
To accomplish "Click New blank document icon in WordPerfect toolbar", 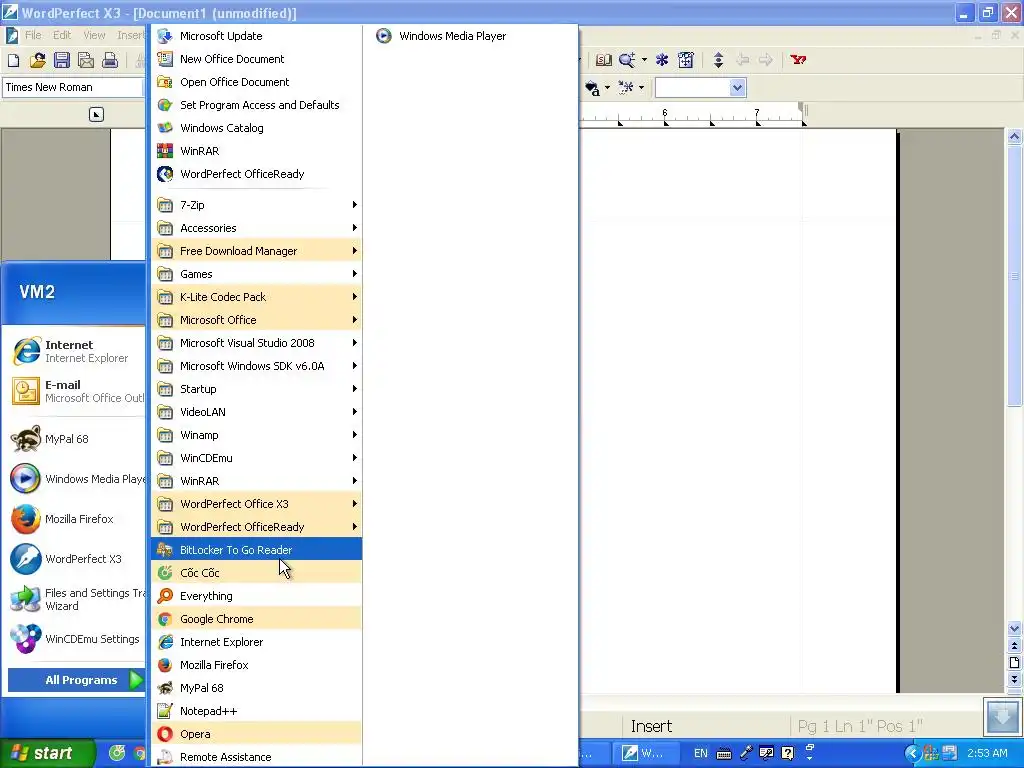I will pyautogui.click(x=13, y=61).
